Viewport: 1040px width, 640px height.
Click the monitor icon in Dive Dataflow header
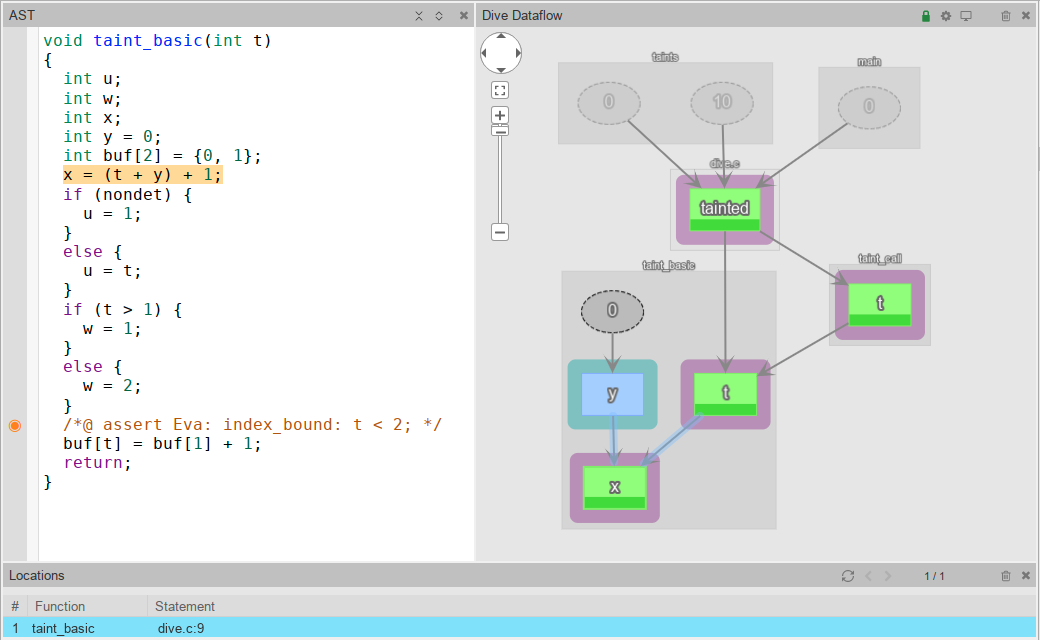tap(966, 16)
